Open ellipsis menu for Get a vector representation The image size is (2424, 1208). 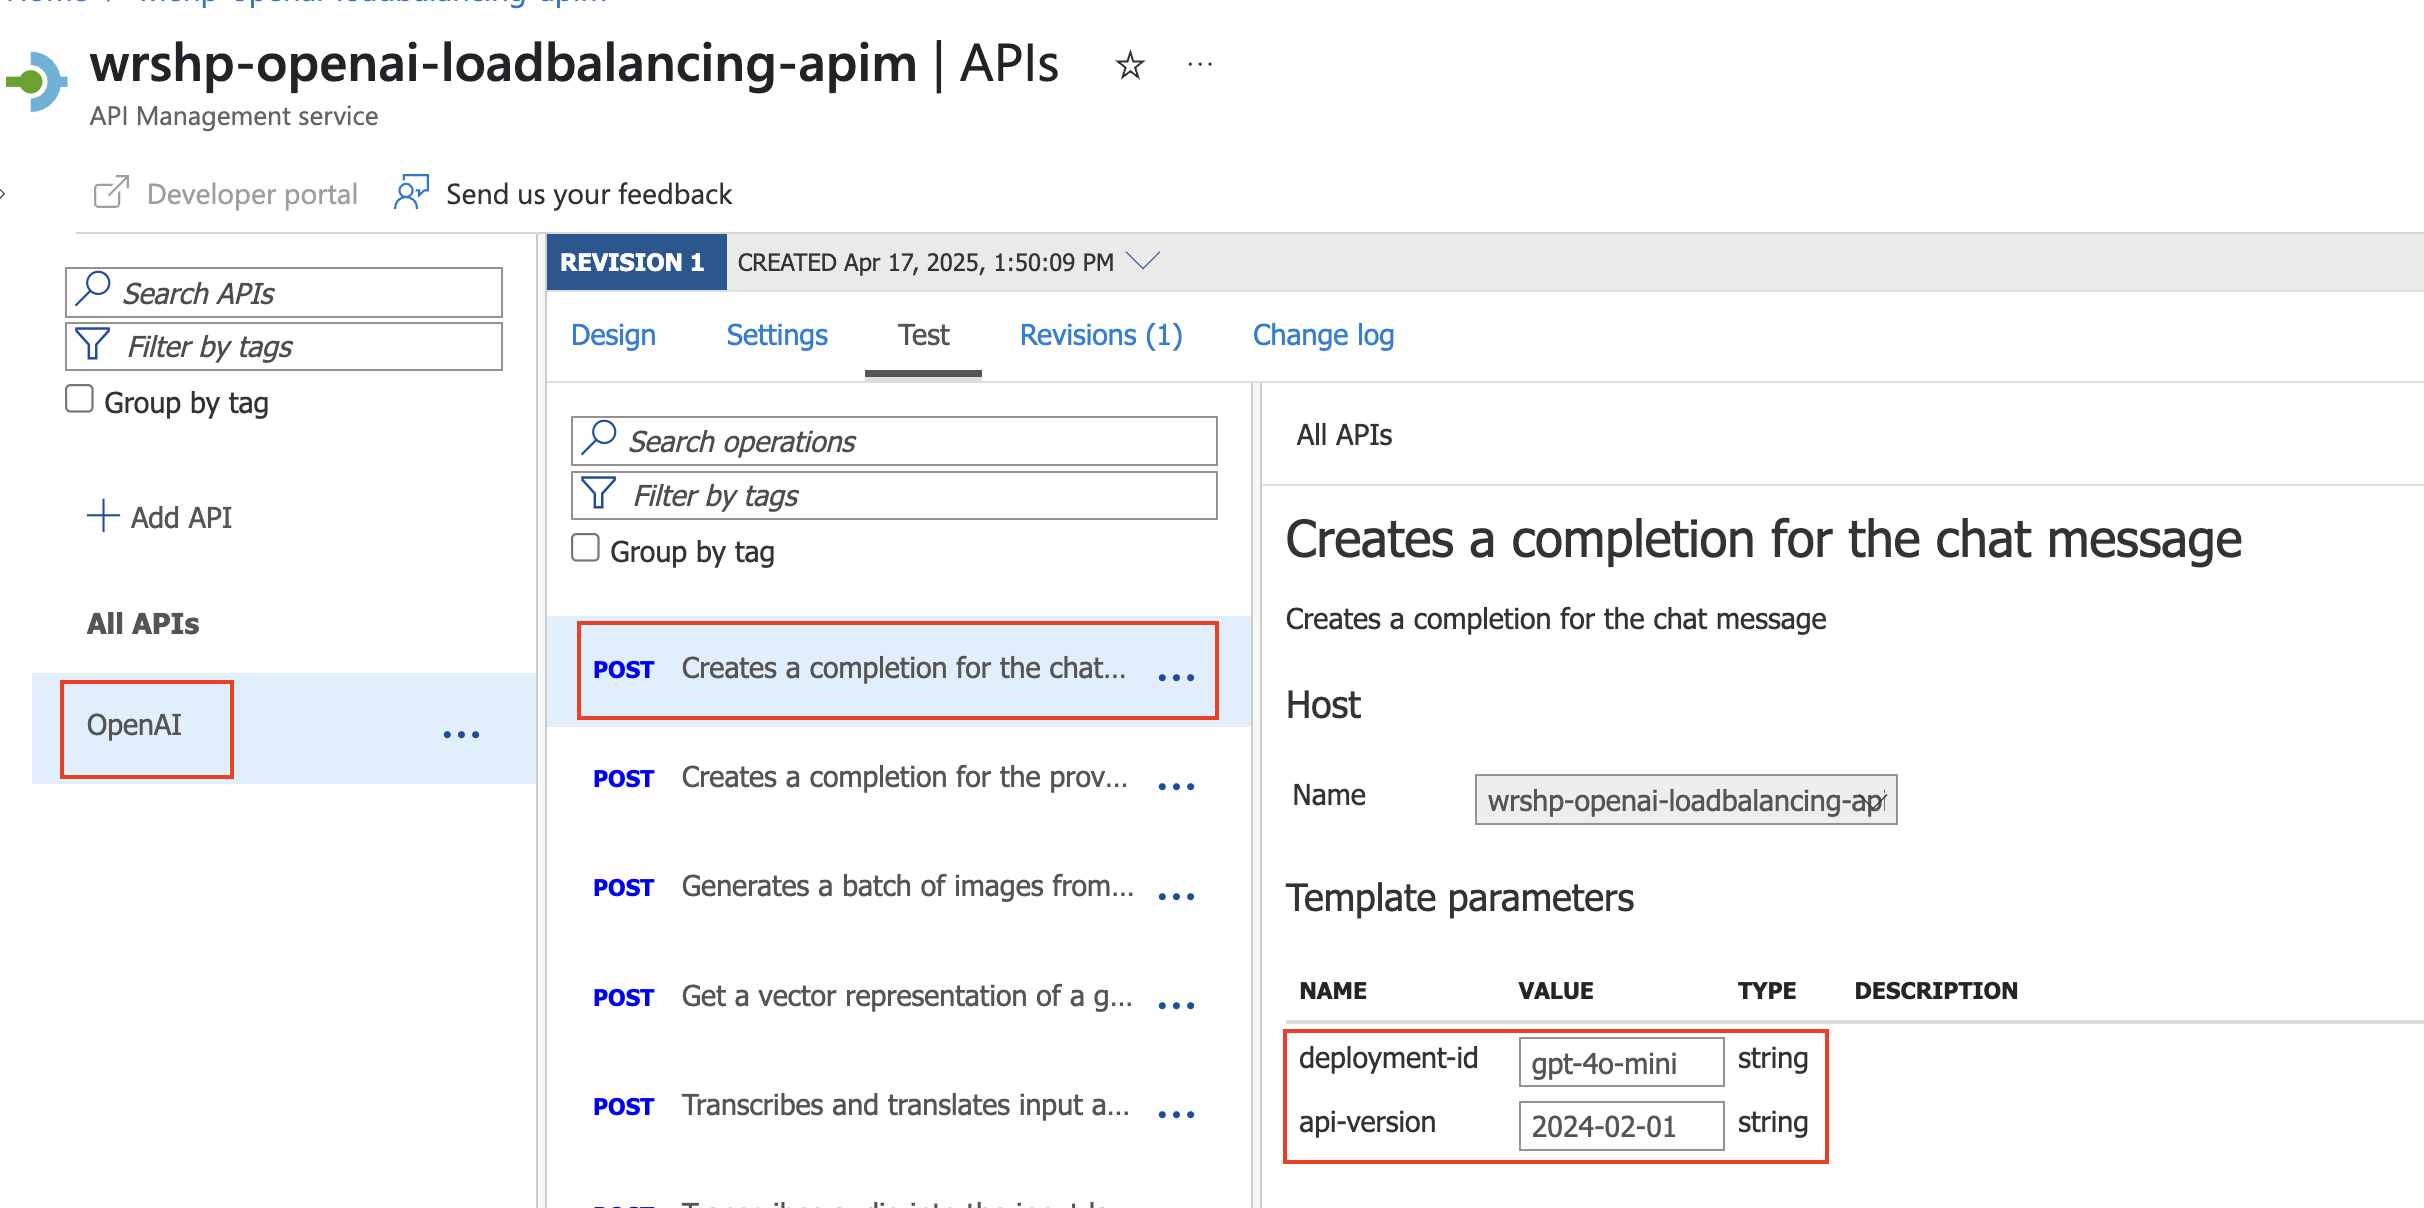(1176, 1006)
